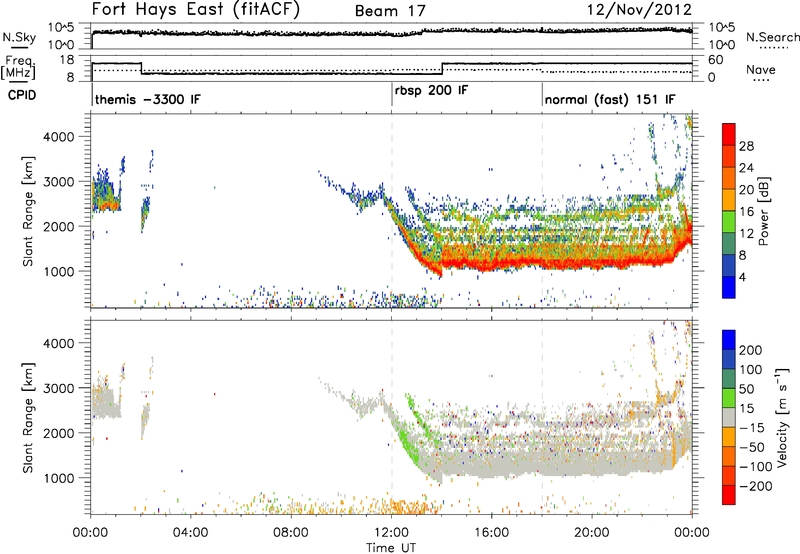
Task: Click the "Fort Hays East (fitACF)" plot title
Action: (x=195, y=10)
